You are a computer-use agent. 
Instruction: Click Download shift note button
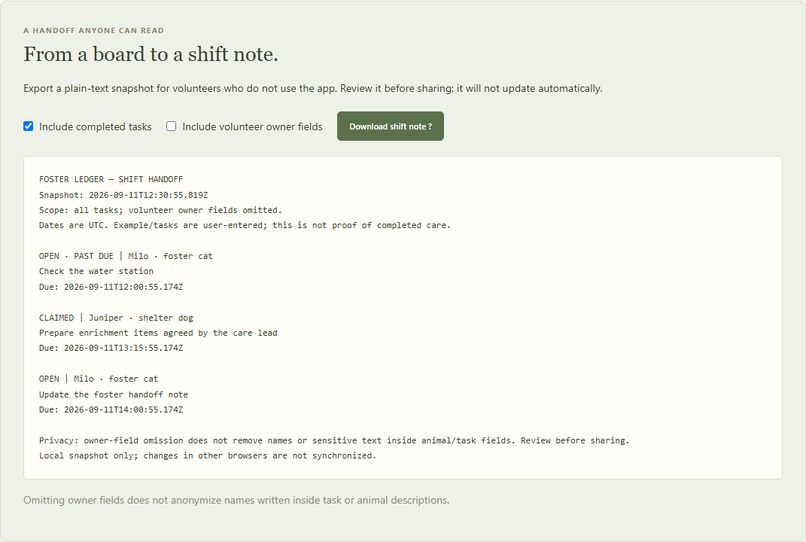pyautogui.click(x=390, y=126)
